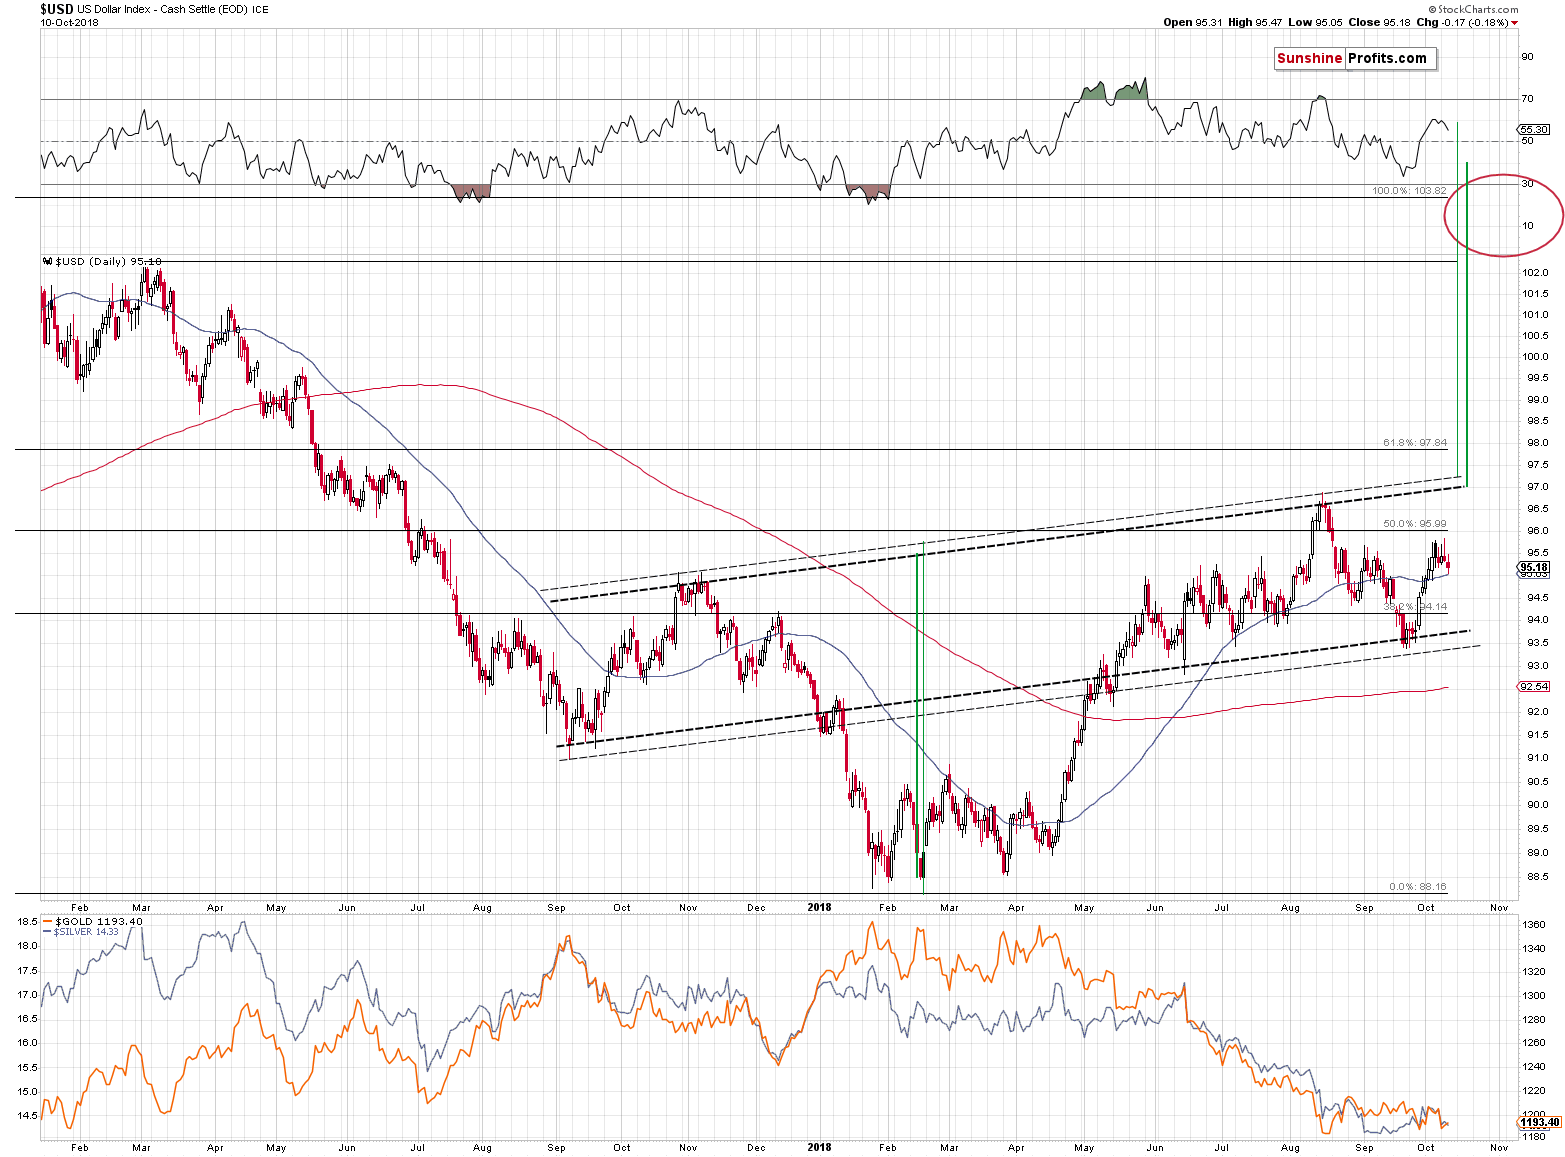Click the '61.8%: 97.84' retracement label
1565x1157 pixels.
tap(1415, 442)
